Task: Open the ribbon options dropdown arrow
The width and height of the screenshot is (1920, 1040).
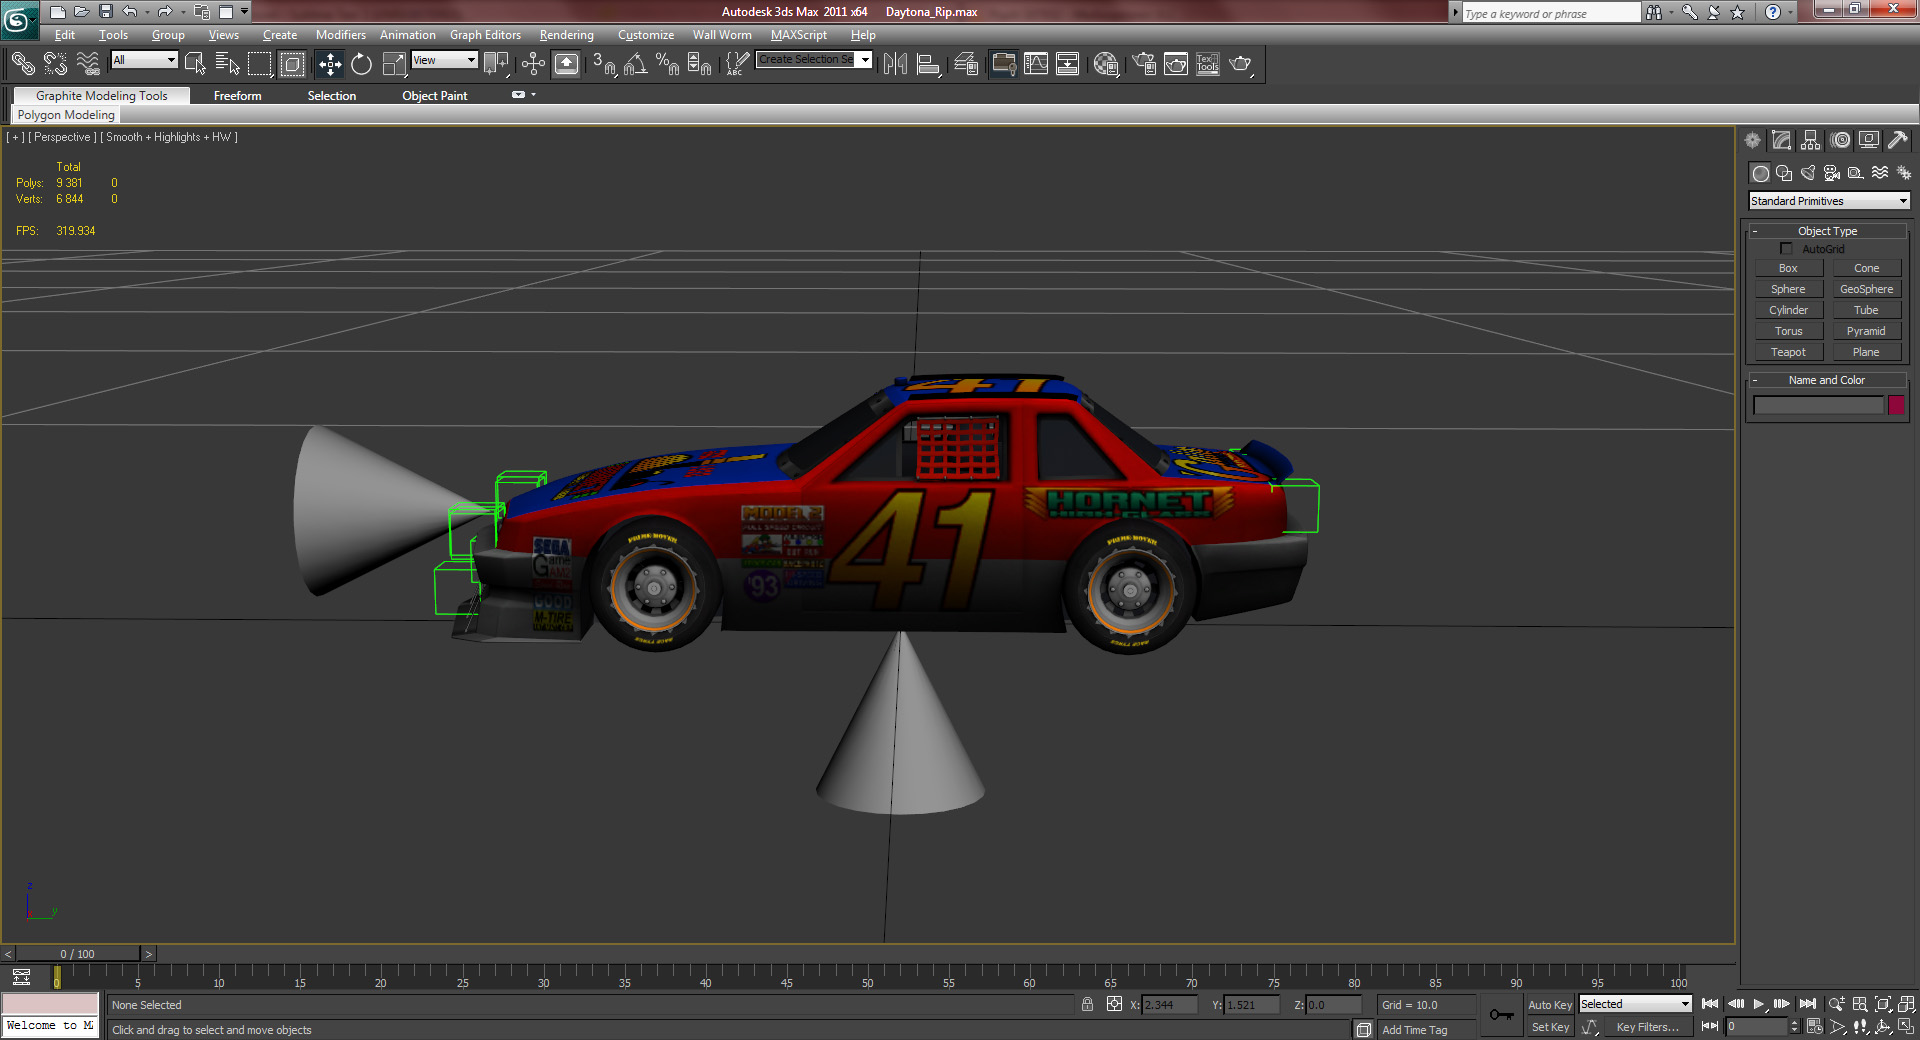Action: pos(534,95)
